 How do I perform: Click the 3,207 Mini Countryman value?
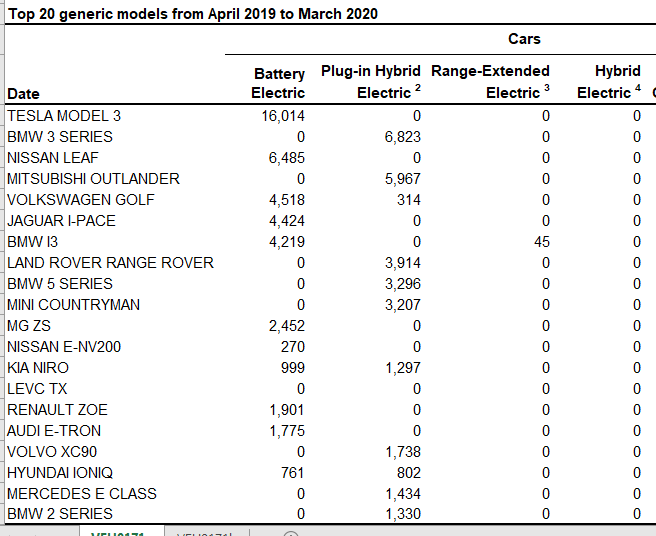(402, 305)
